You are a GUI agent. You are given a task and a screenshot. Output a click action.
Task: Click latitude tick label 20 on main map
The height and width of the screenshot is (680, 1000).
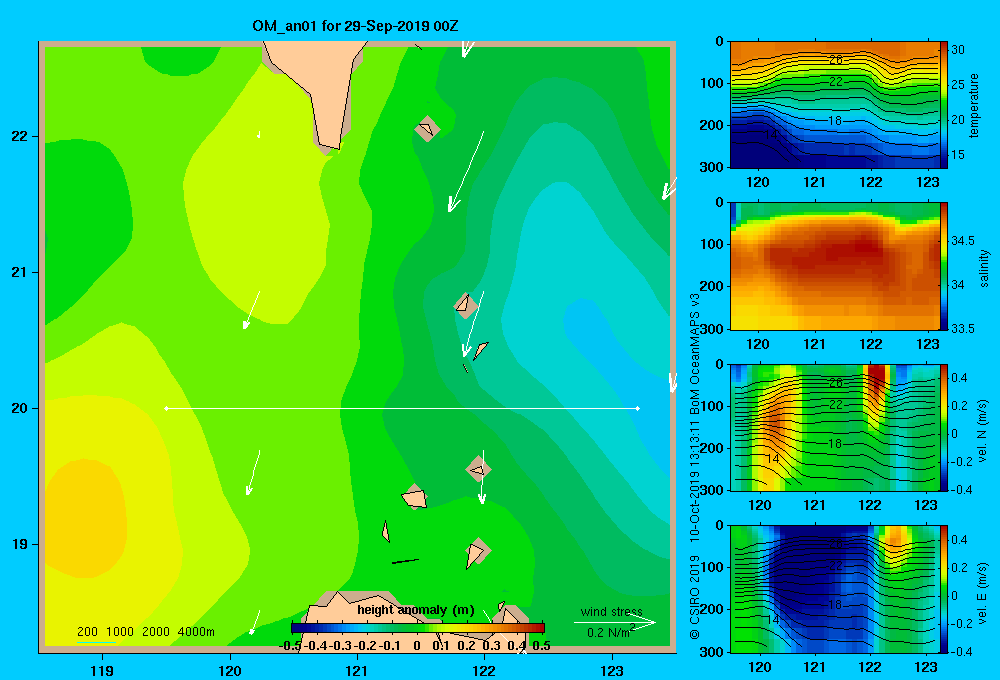click(19, 408)
